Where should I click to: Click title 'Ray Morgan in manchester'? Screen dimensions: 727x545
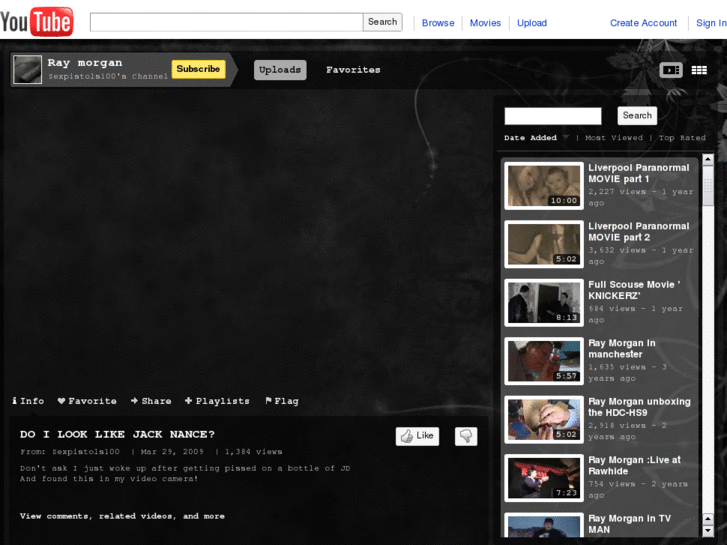point(622,349)
